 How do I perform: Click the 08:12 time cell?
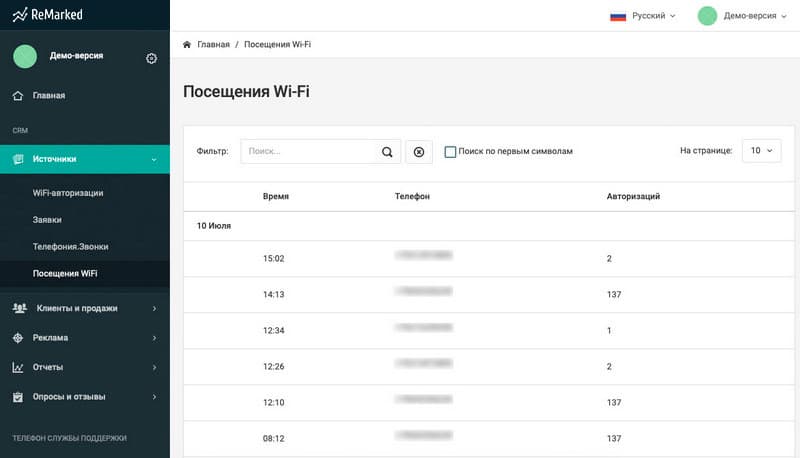click(273, 439)
